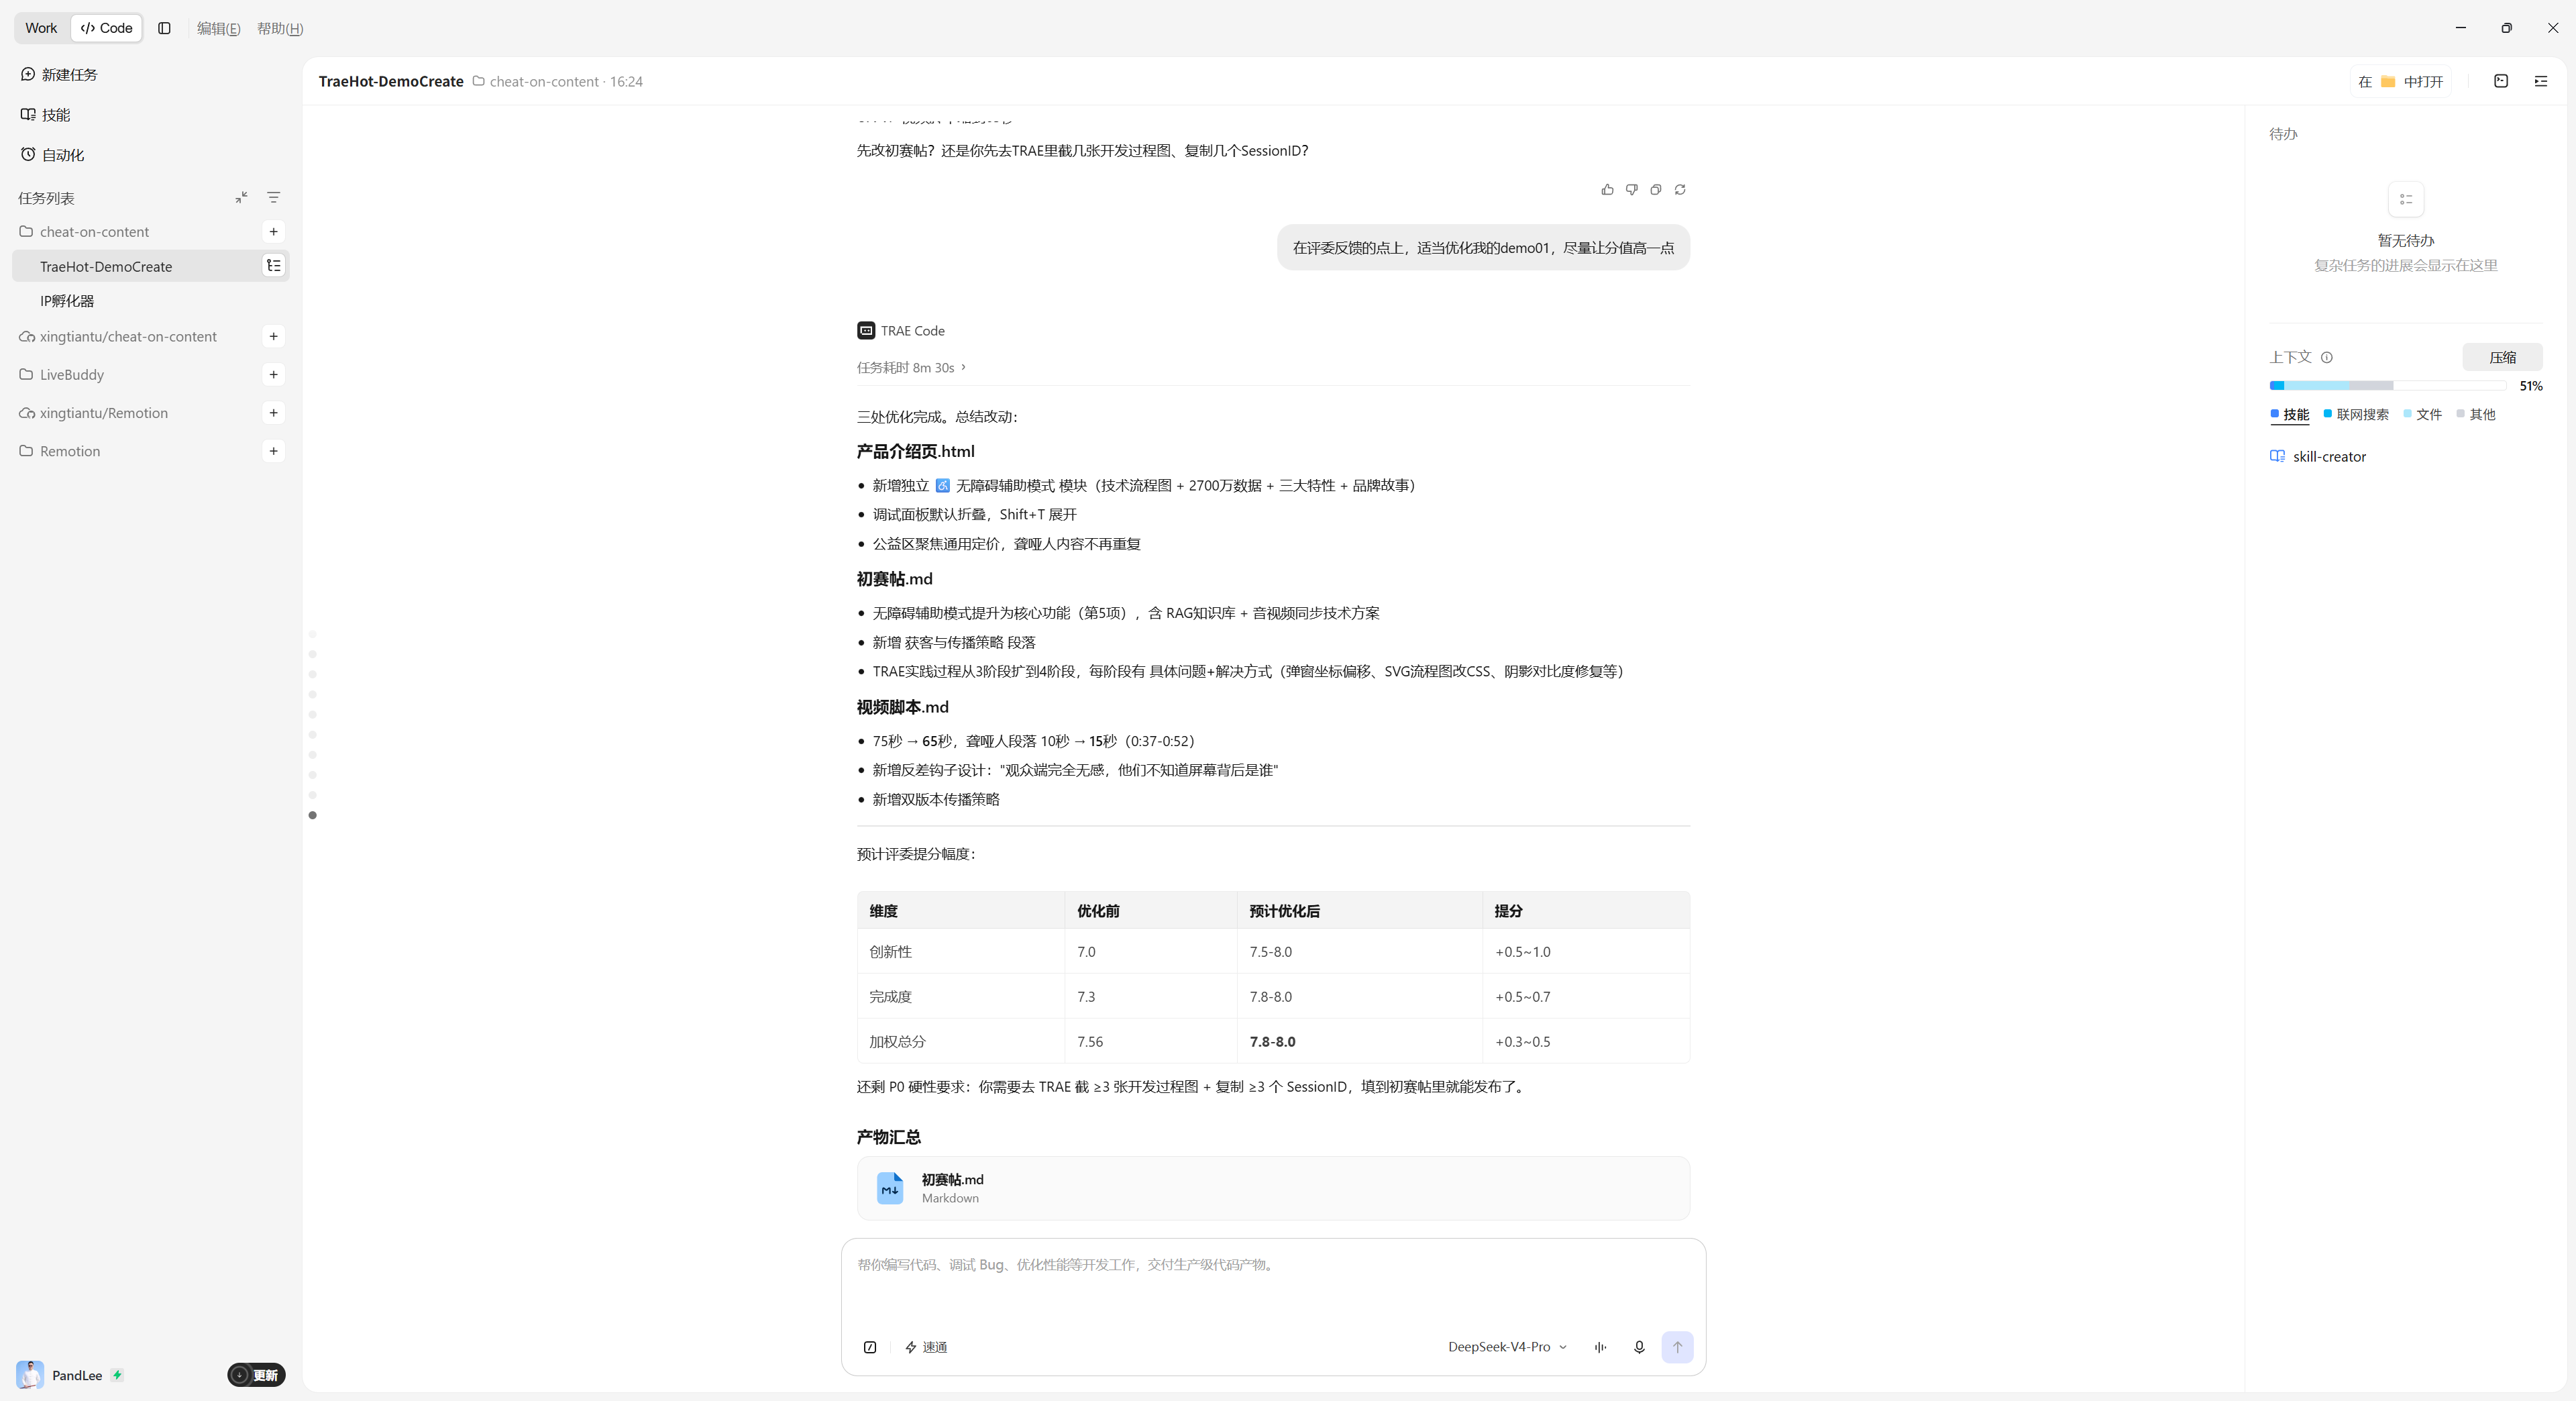Image resolution: width=2576 pixels, height=1401 pixels.
Task: Select the TraeHot-DemoCreate task row
Action: (150, 266)
